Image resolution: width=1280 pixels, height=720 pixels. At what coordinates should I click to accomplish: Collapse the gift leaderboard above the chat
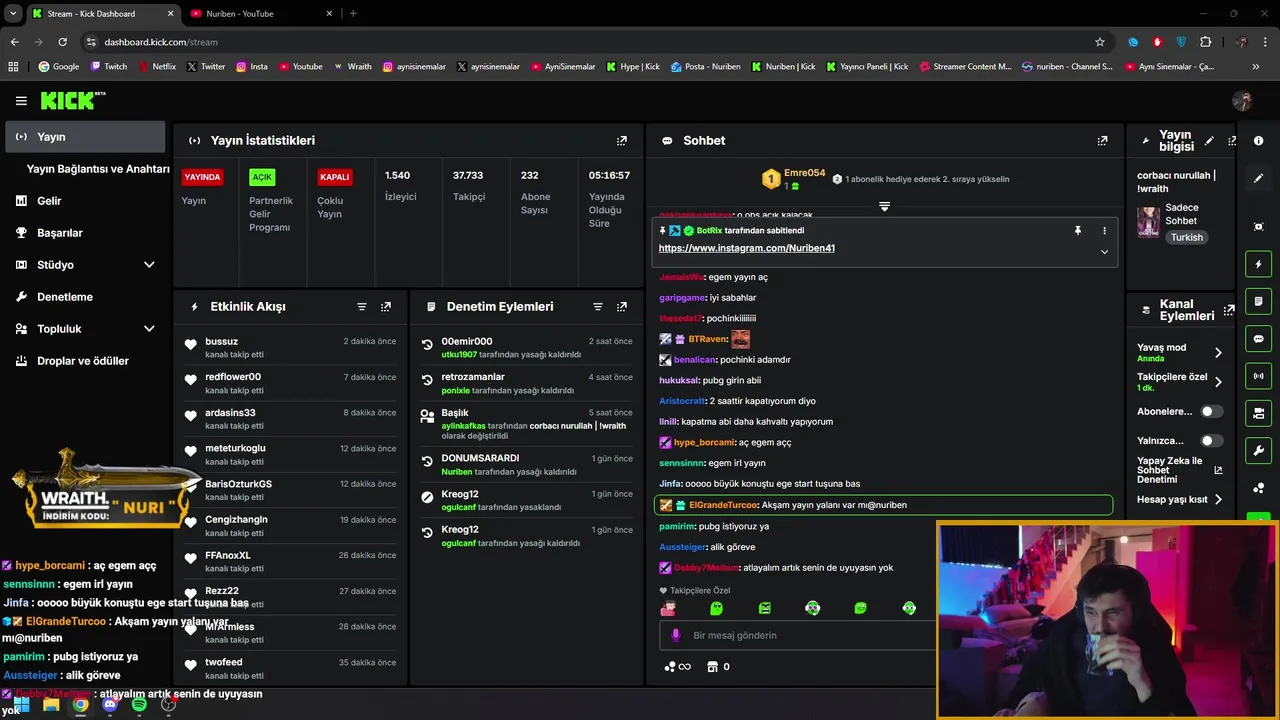pos(884,206)
